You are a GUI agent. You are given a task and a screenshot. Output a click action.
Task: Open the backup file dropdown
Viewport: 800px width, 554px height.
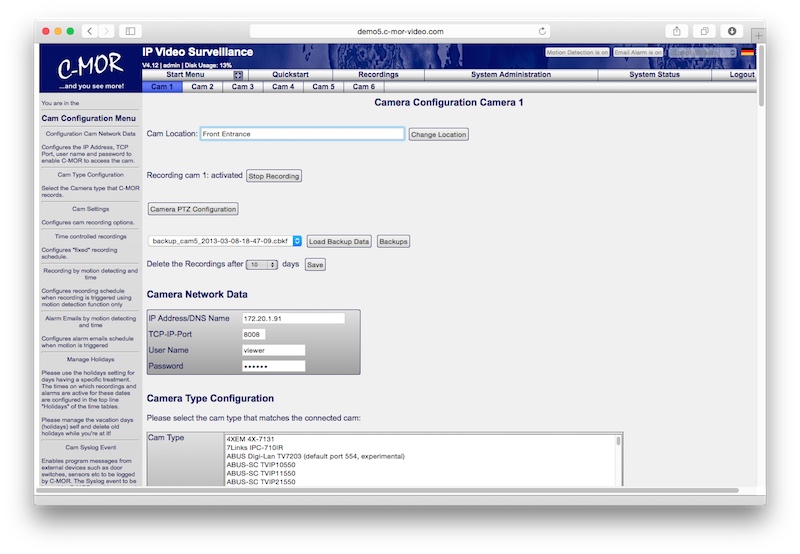click(225, 241)
